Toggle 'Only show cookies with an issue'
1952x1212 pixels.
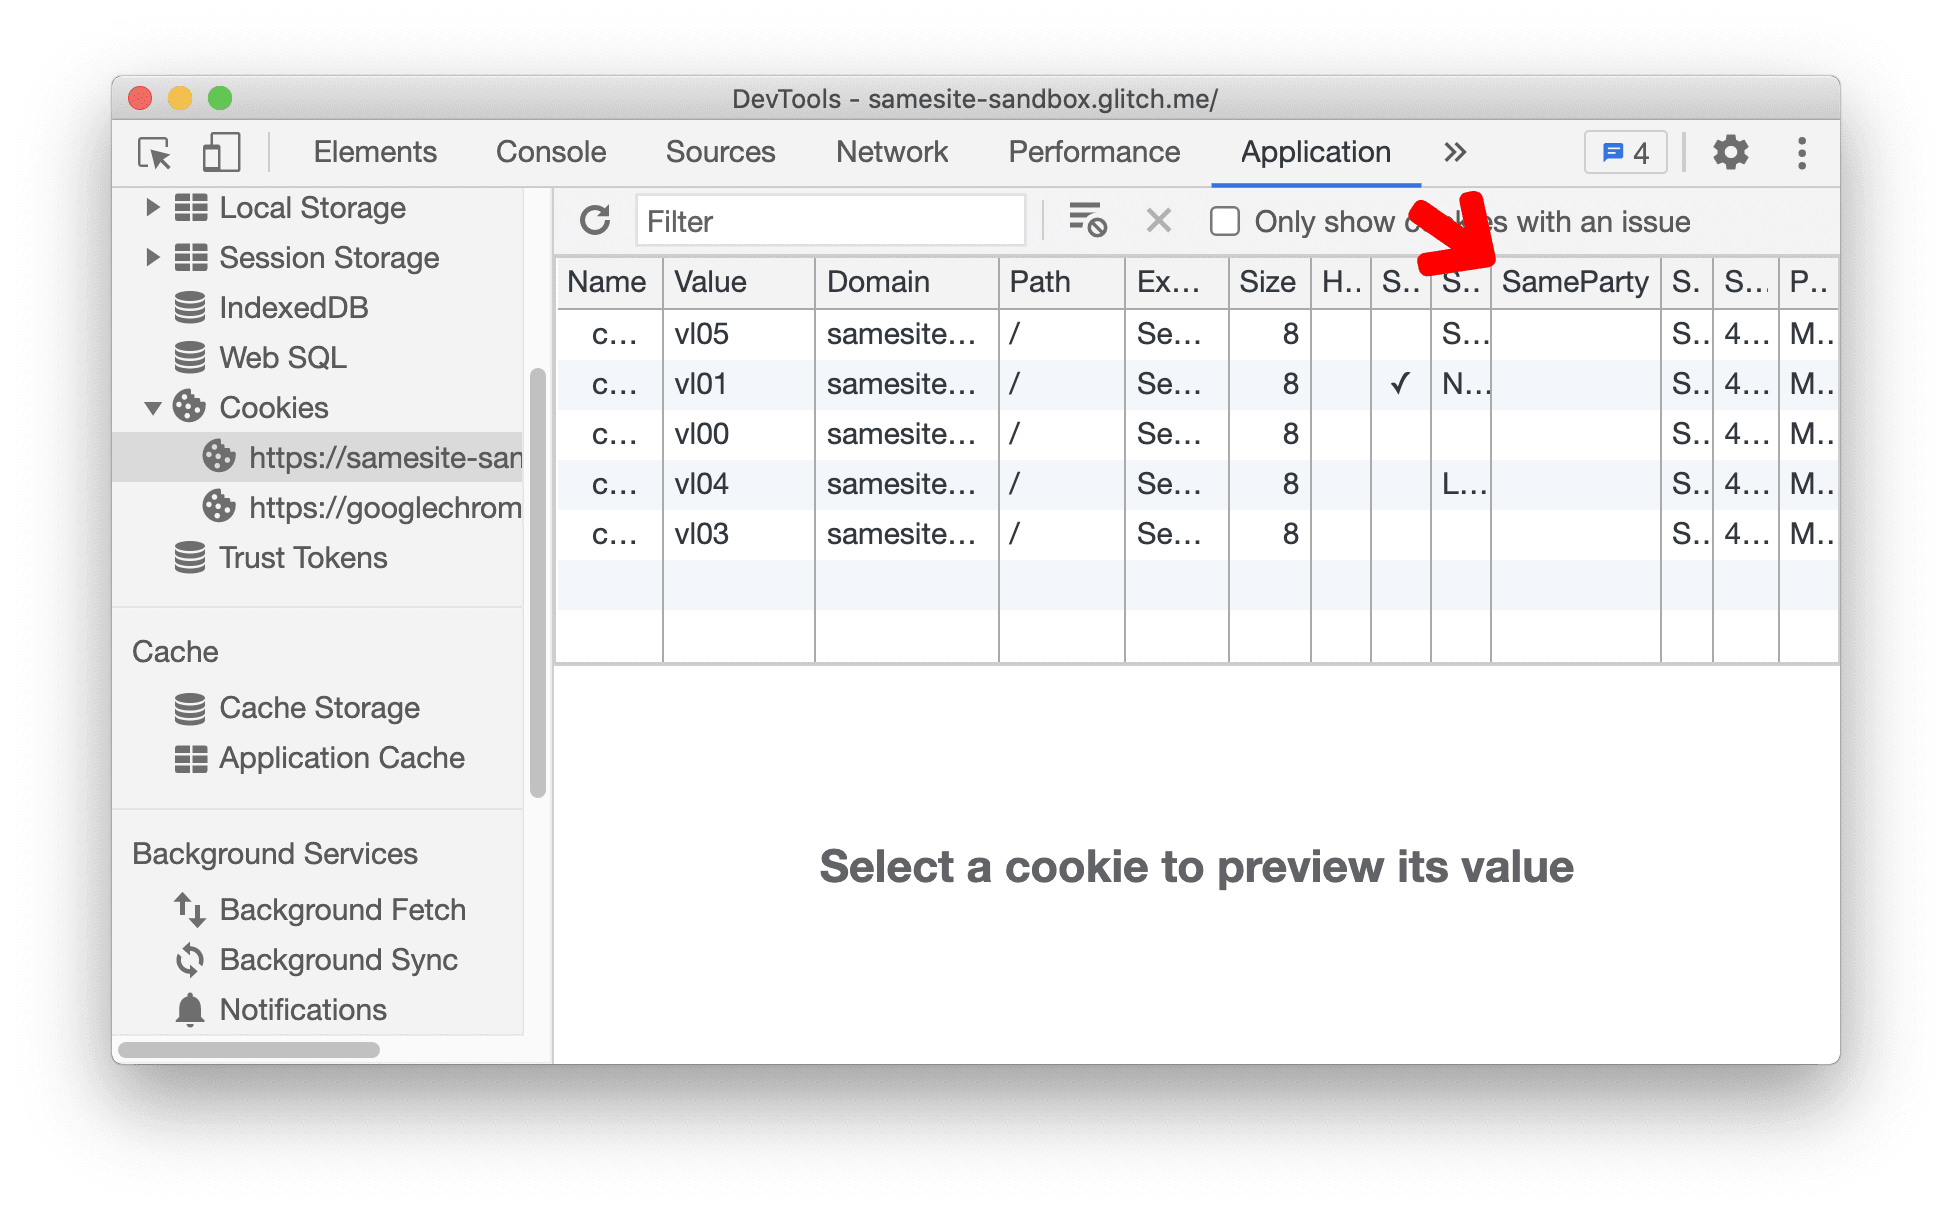click(x=1225, y=222)
